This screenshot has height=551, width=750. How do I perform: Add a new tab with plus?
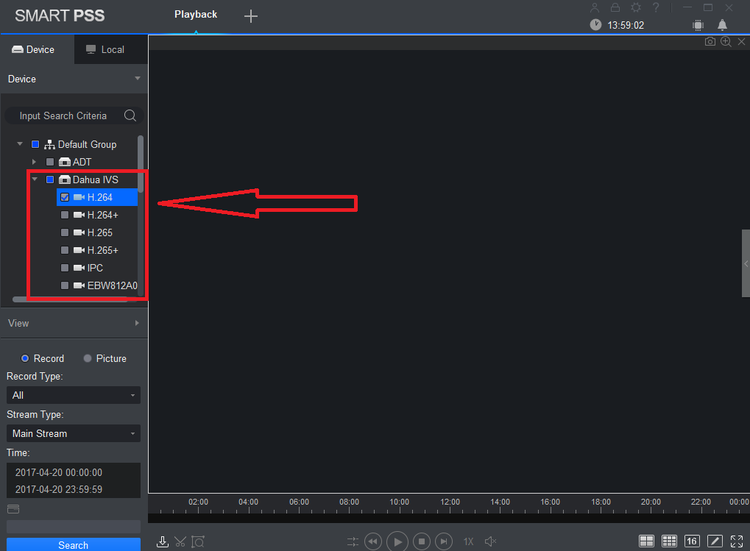pyautogui.click(x=251, y=16)
